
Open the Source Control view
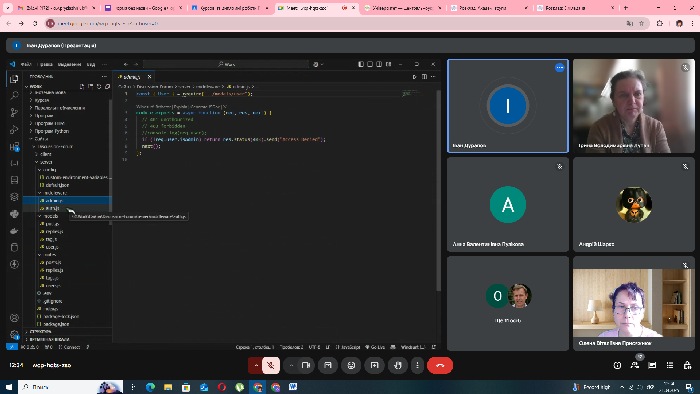tap(14, 112)
